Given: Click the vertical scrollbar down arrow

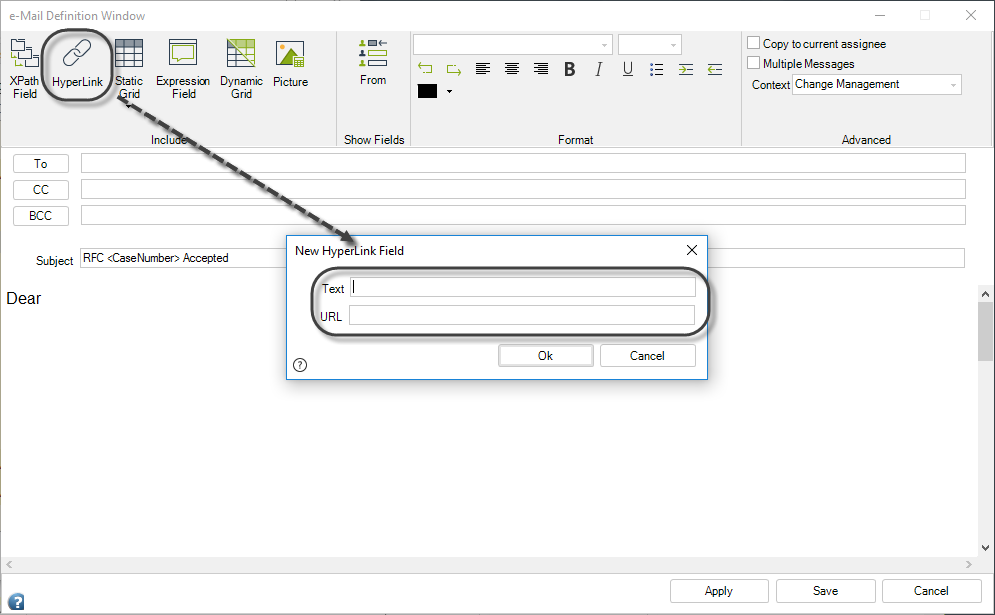Looking at the screenshot, I should 985,548.
